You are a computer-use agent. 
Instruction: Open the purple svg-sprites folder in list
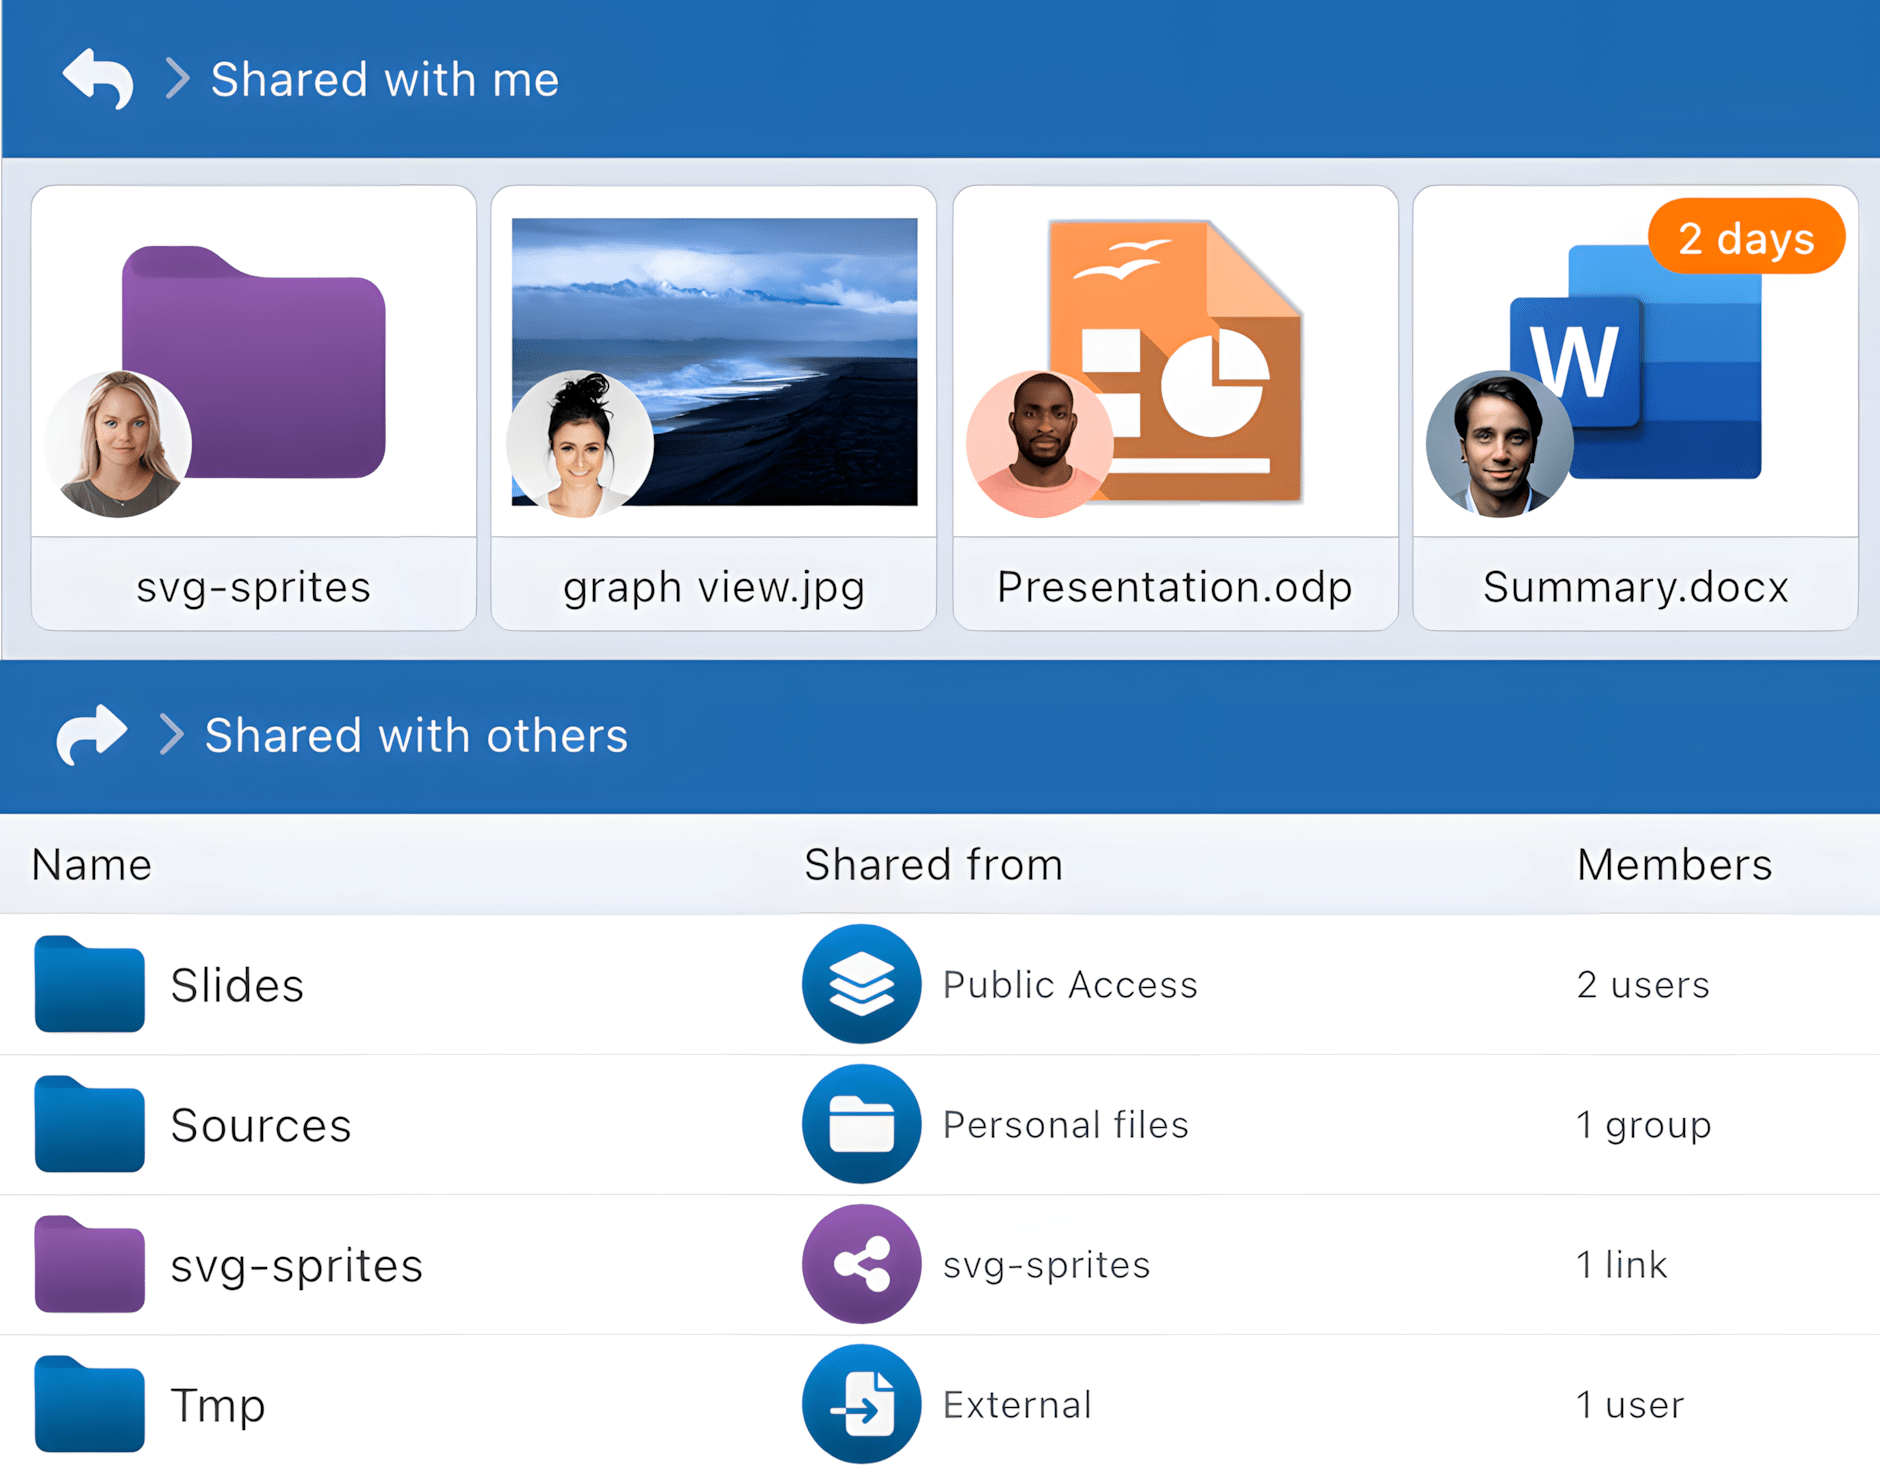[x=89, y=1265]
